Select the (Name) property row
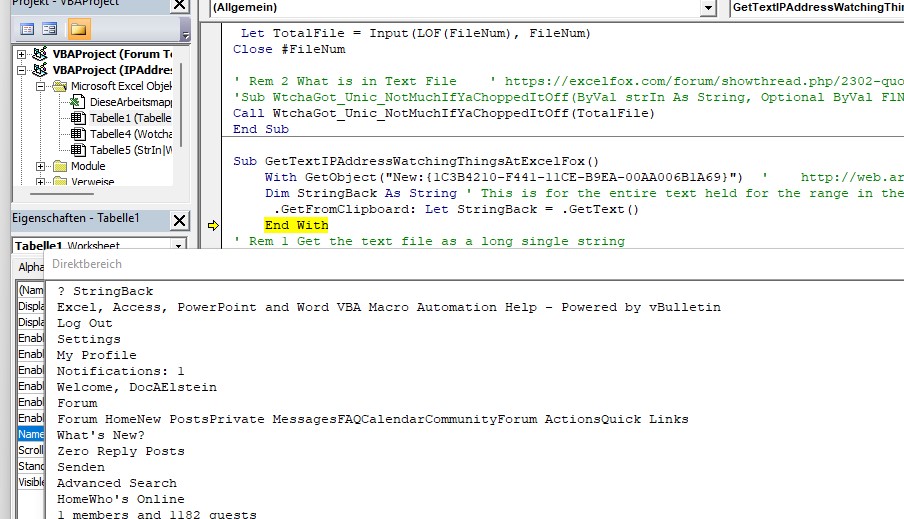This screenshot has height=519, width=904. (x=31, y=290)
